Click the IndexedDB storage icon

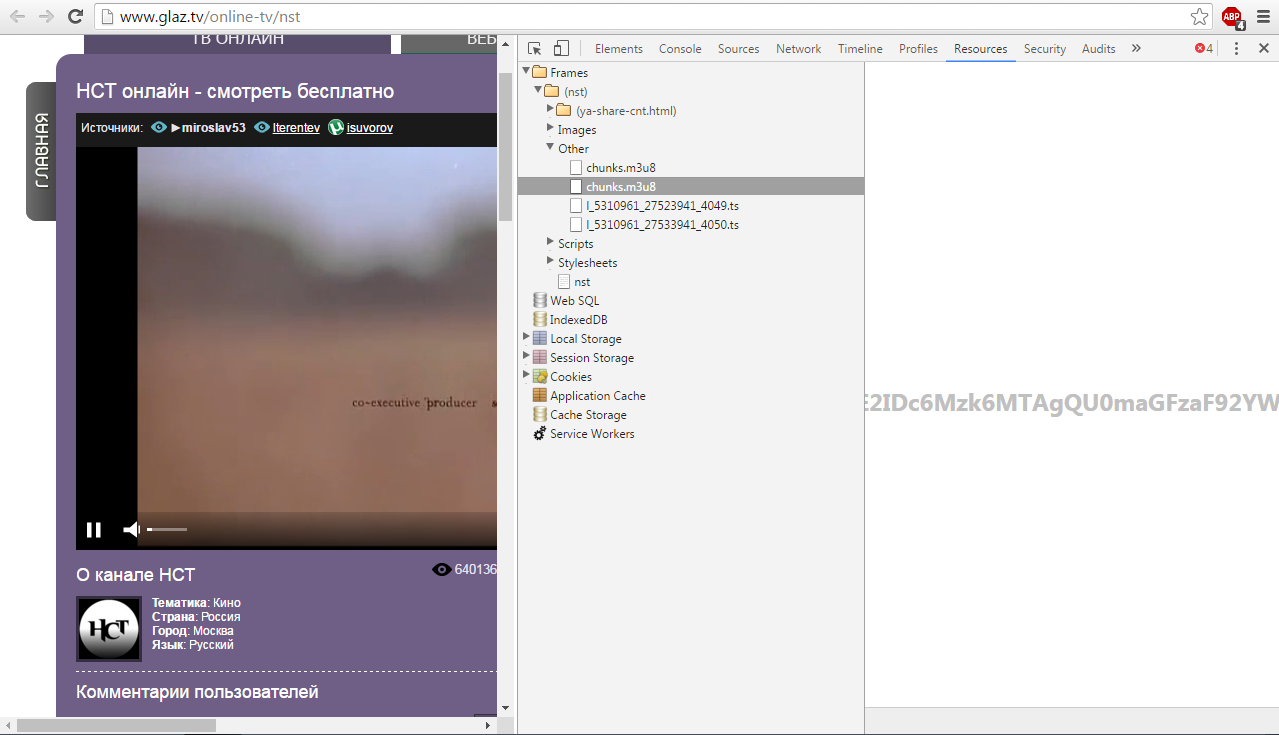538,319
